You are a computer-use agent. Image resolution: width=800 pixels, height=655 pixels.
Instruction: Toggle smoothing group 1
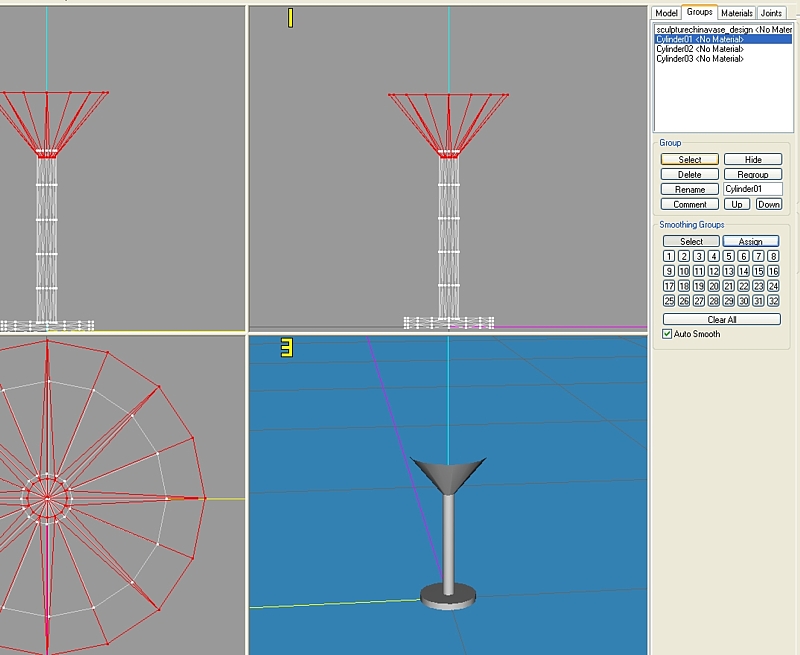point(669,256)
